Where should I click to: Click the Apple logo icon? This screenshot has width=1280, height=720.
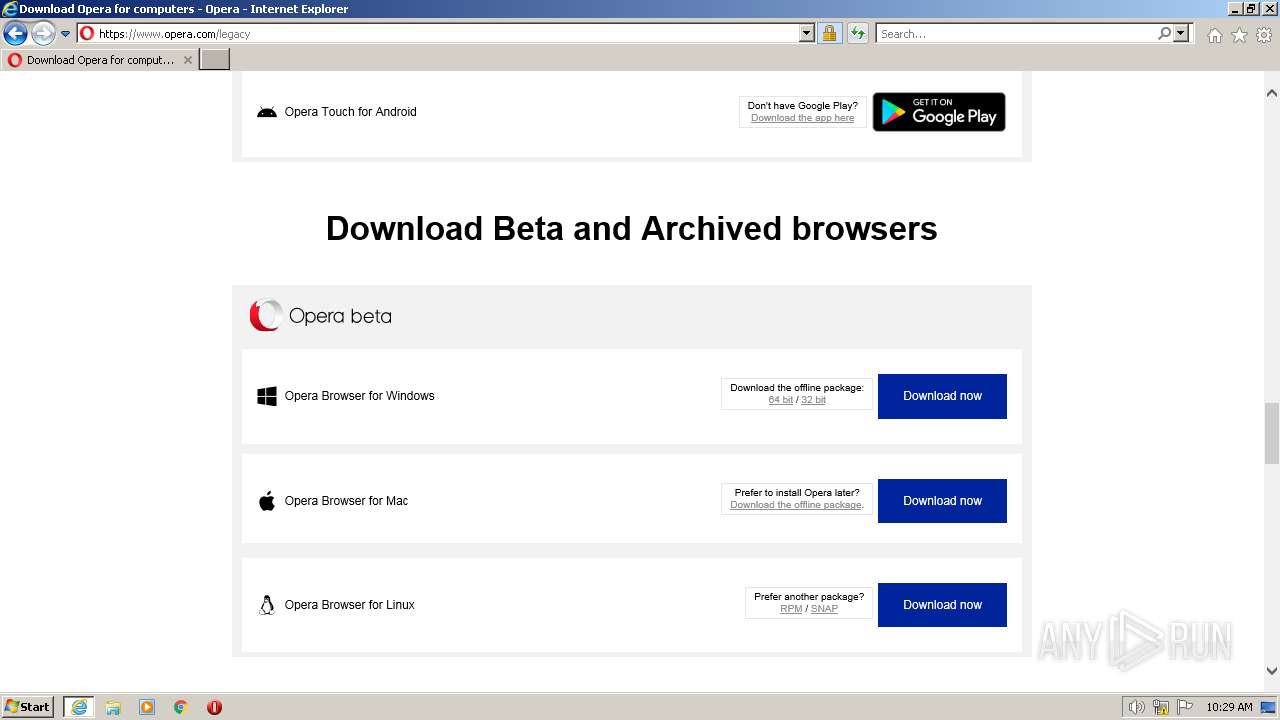tap(267, 501)
